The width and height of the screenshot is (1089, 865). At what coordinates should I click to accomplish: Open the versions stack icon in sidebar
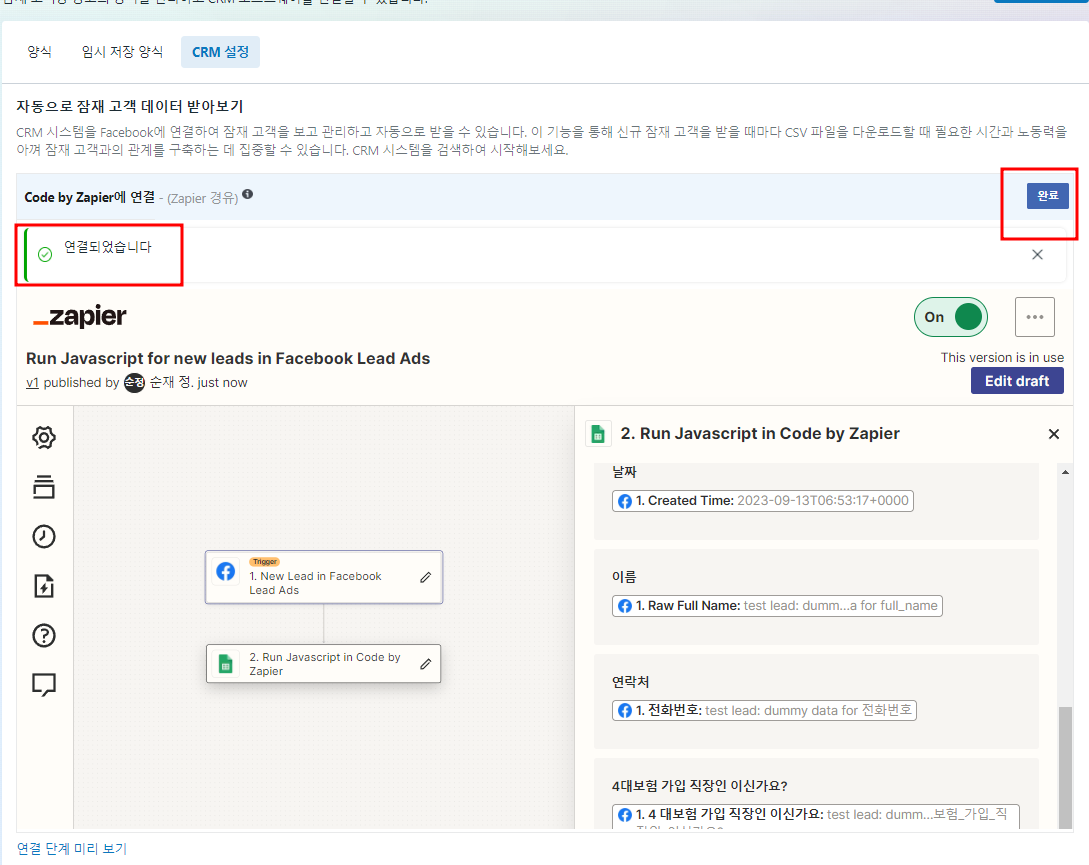(x=44, y=487)
